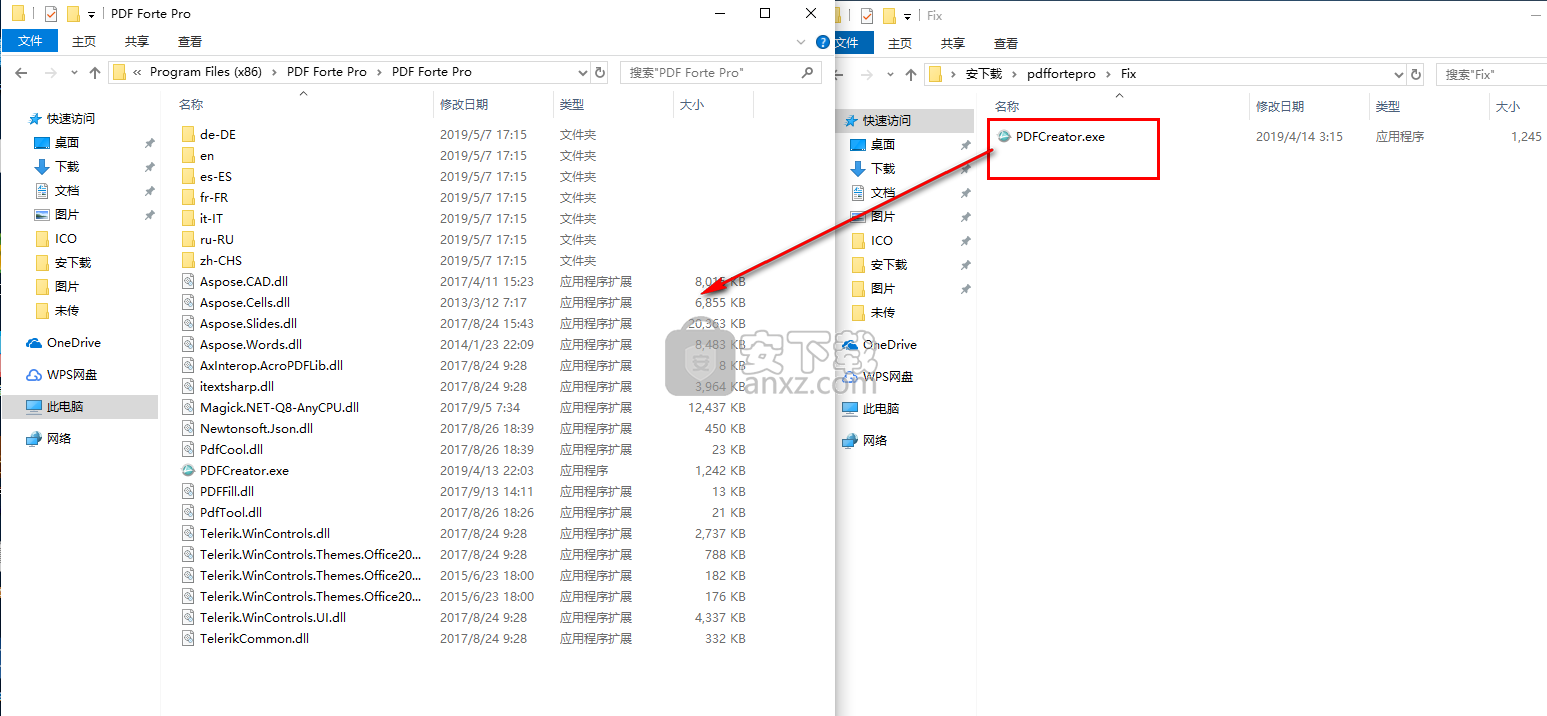Select 网络 in Fix window sidebar
This screenshot has height=716, width=1547.
(875, 440)
